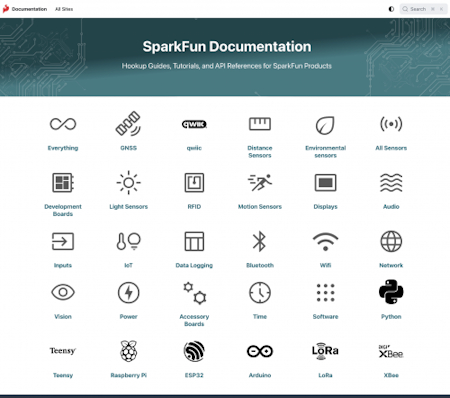The height and width of the screenshot is (398, 450).
Task: Click the Raspberry Pi logo icon
Action: (x=128, y=351)
